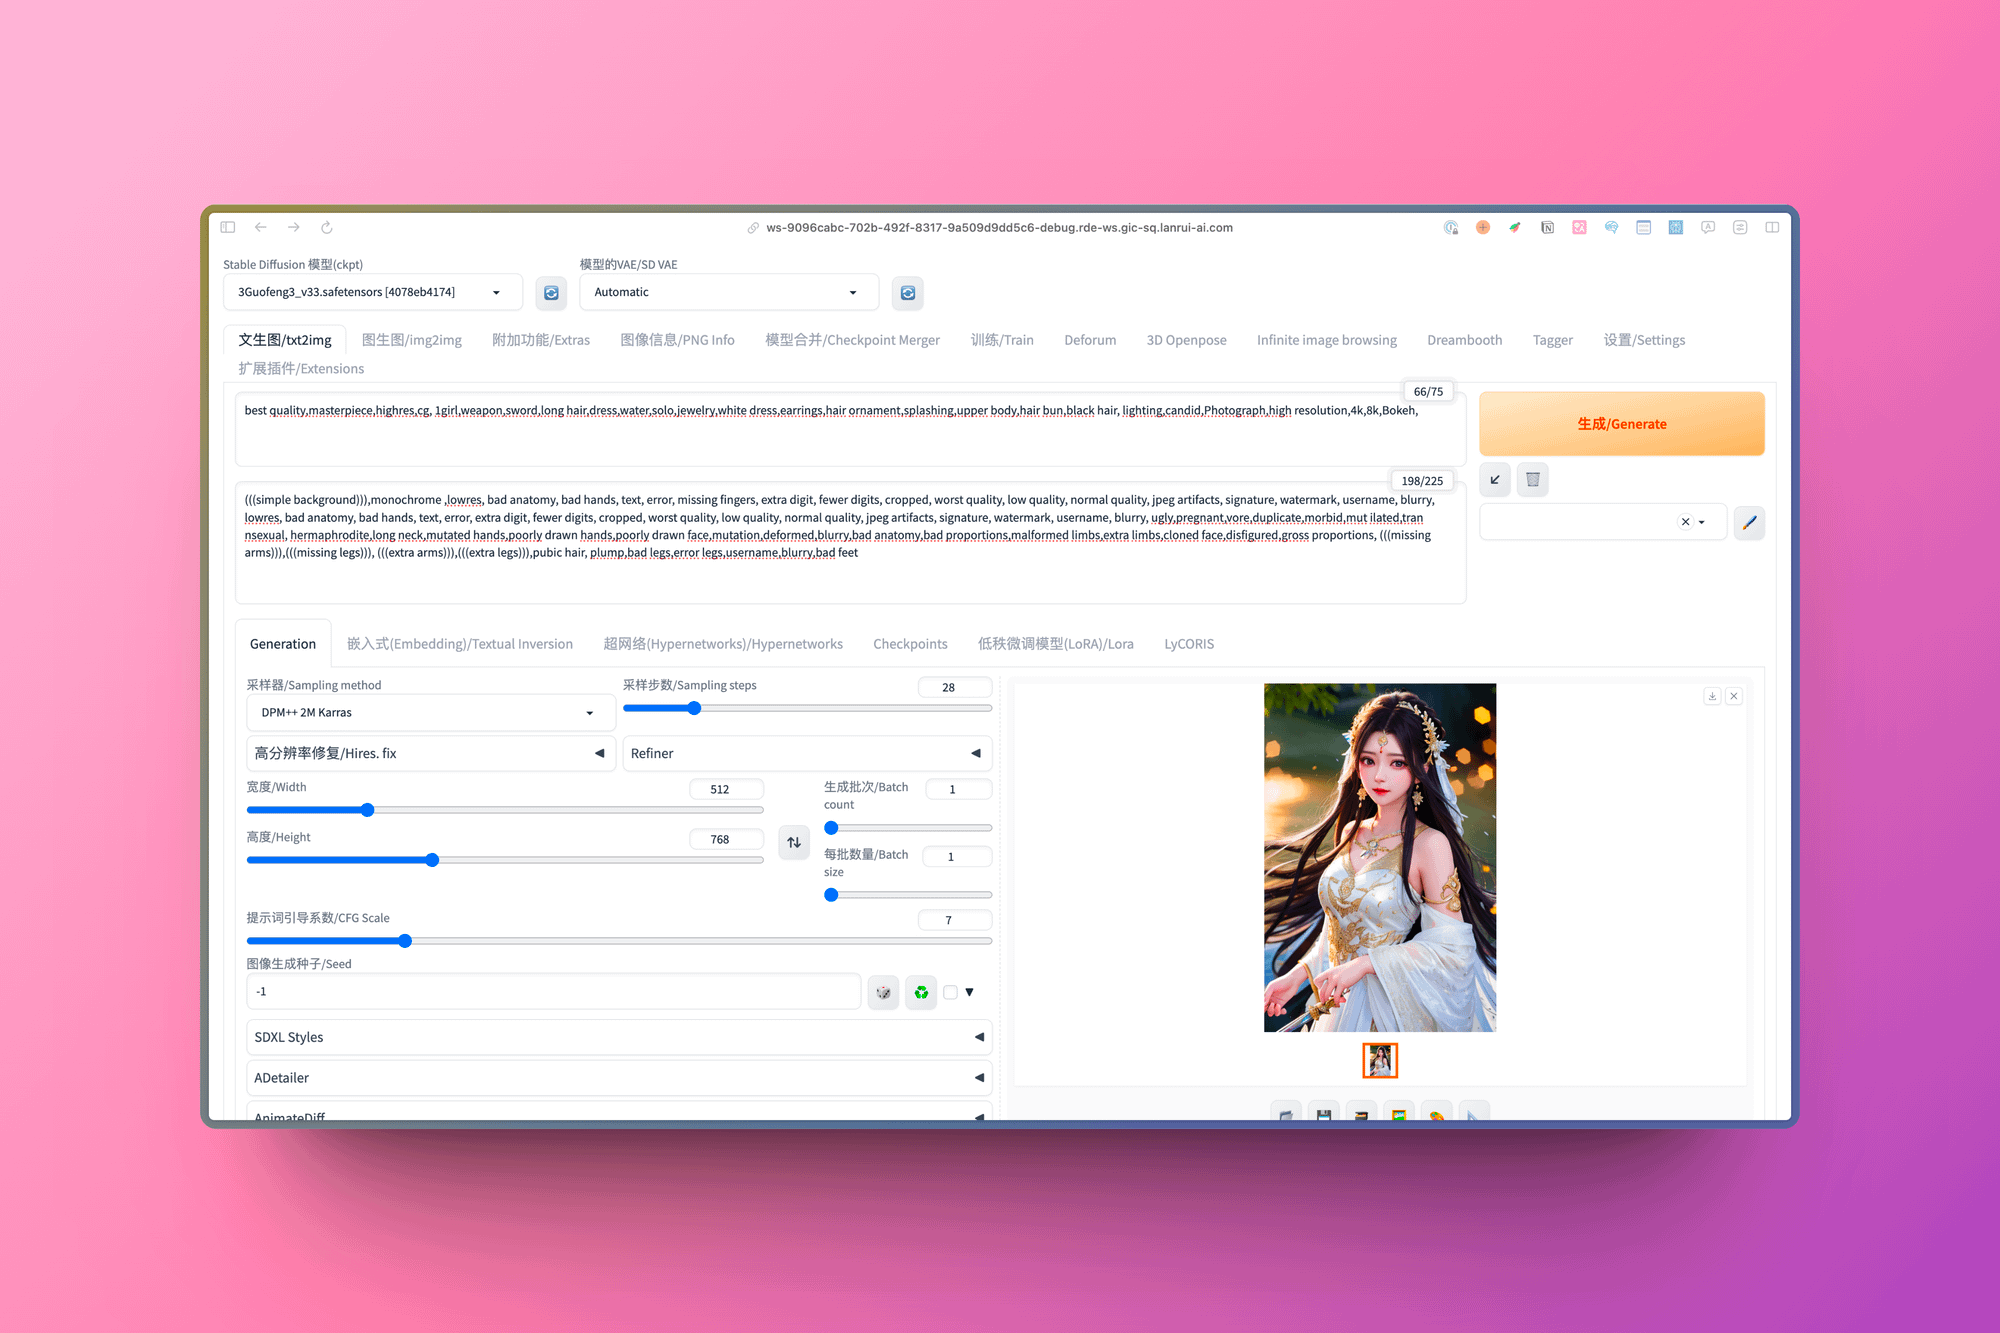Enable the extra seed checkbox
Image resolution: width=2000 pixels, height=1333 pixels.
950,992
